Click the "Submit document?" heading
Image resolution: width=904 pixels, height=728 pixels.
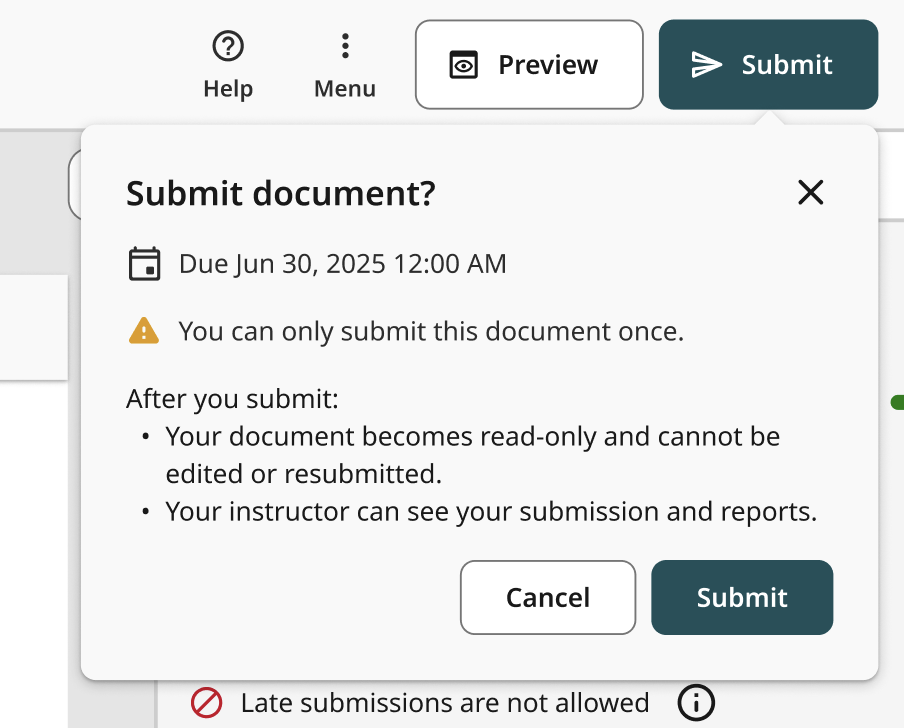(281, 193)
